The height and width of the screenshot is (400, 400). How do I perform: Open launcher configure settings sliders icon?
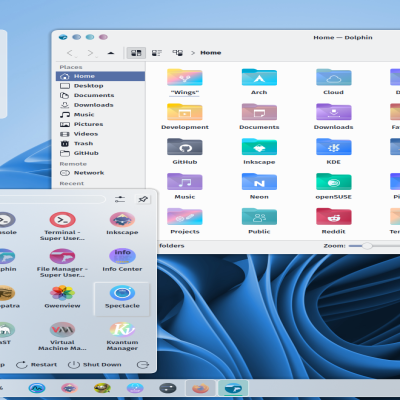click(120, 199)
